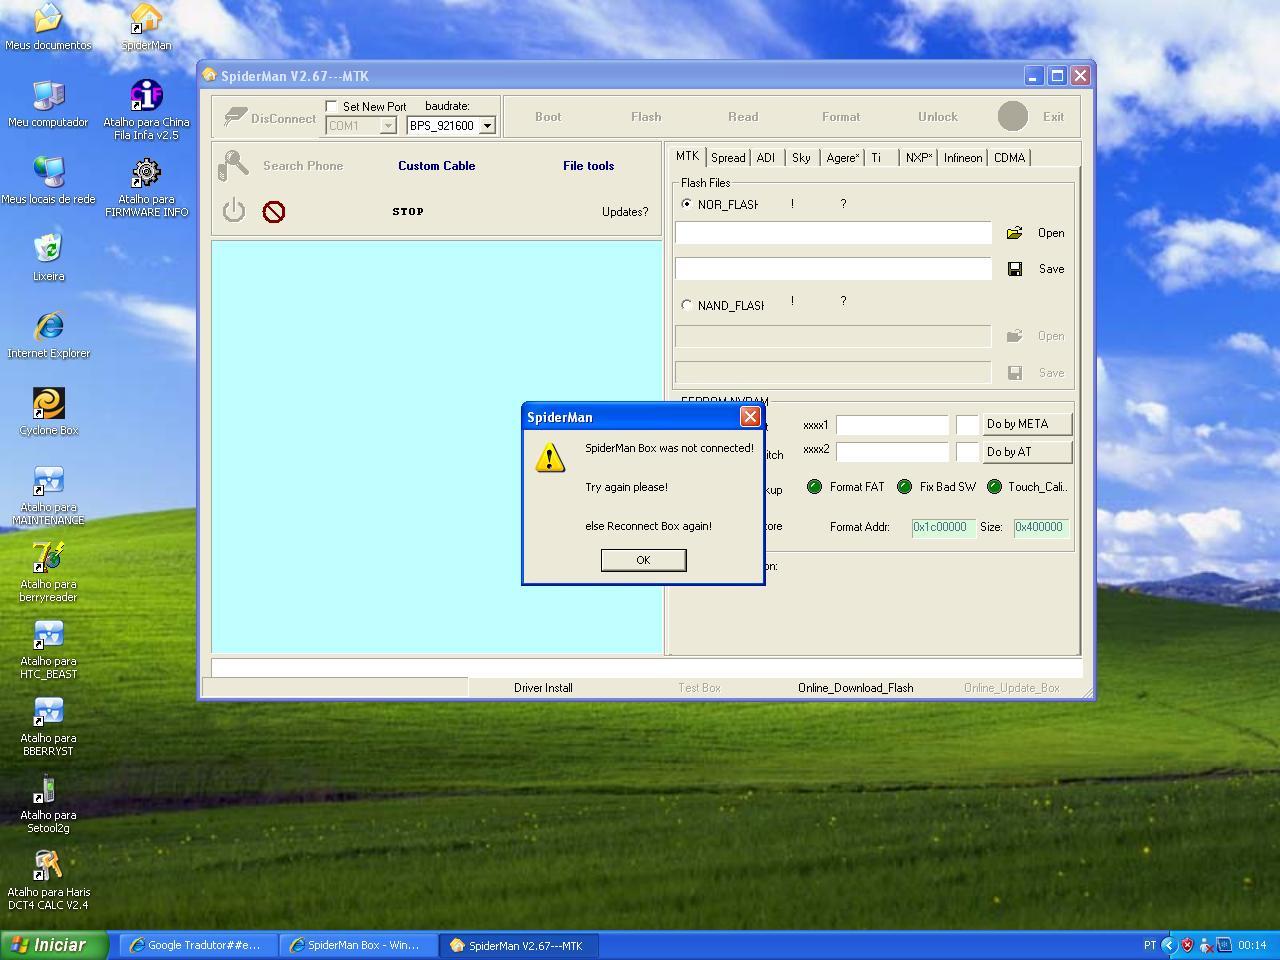
Task: Click the Do by META button
Action: pos(1026,424)
